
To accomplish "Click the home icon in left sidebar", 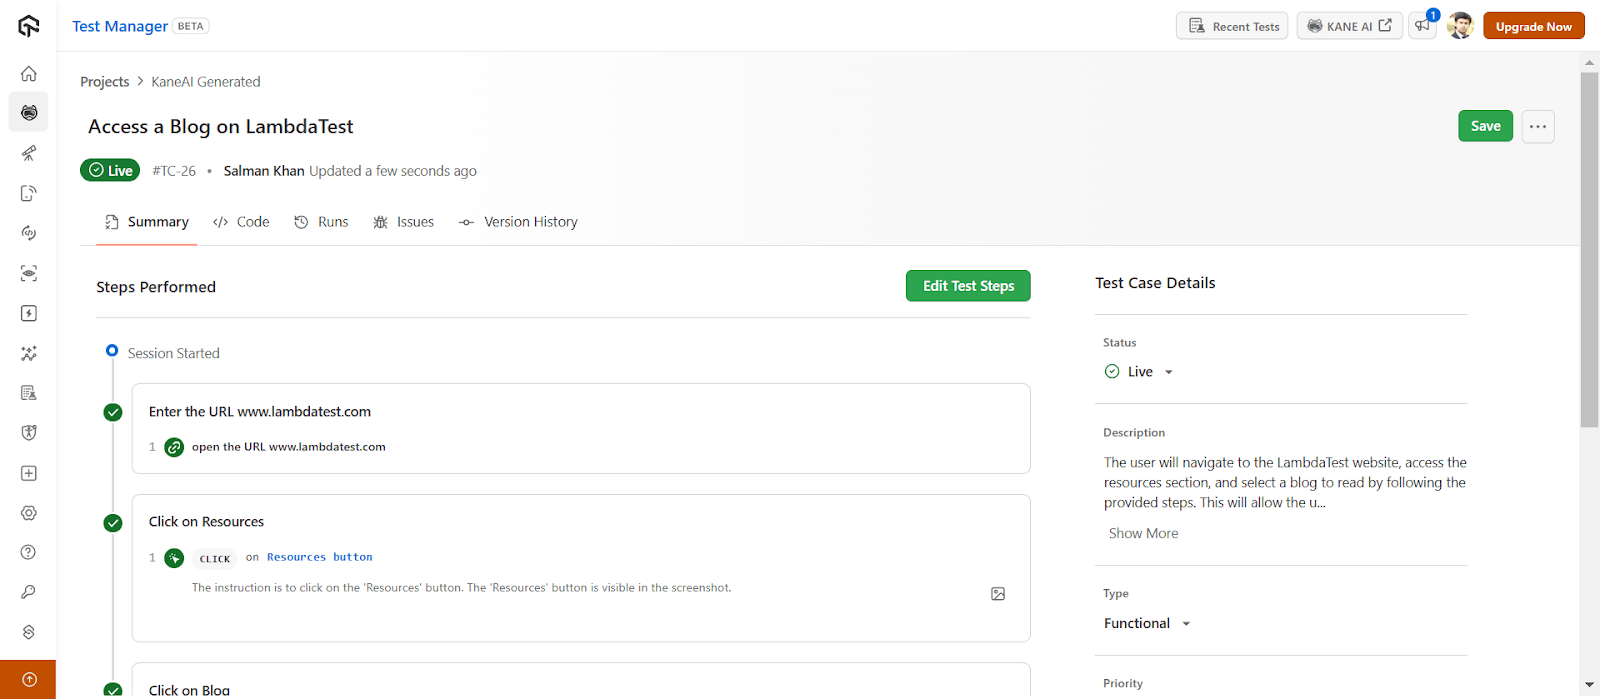I will point(29,73).
